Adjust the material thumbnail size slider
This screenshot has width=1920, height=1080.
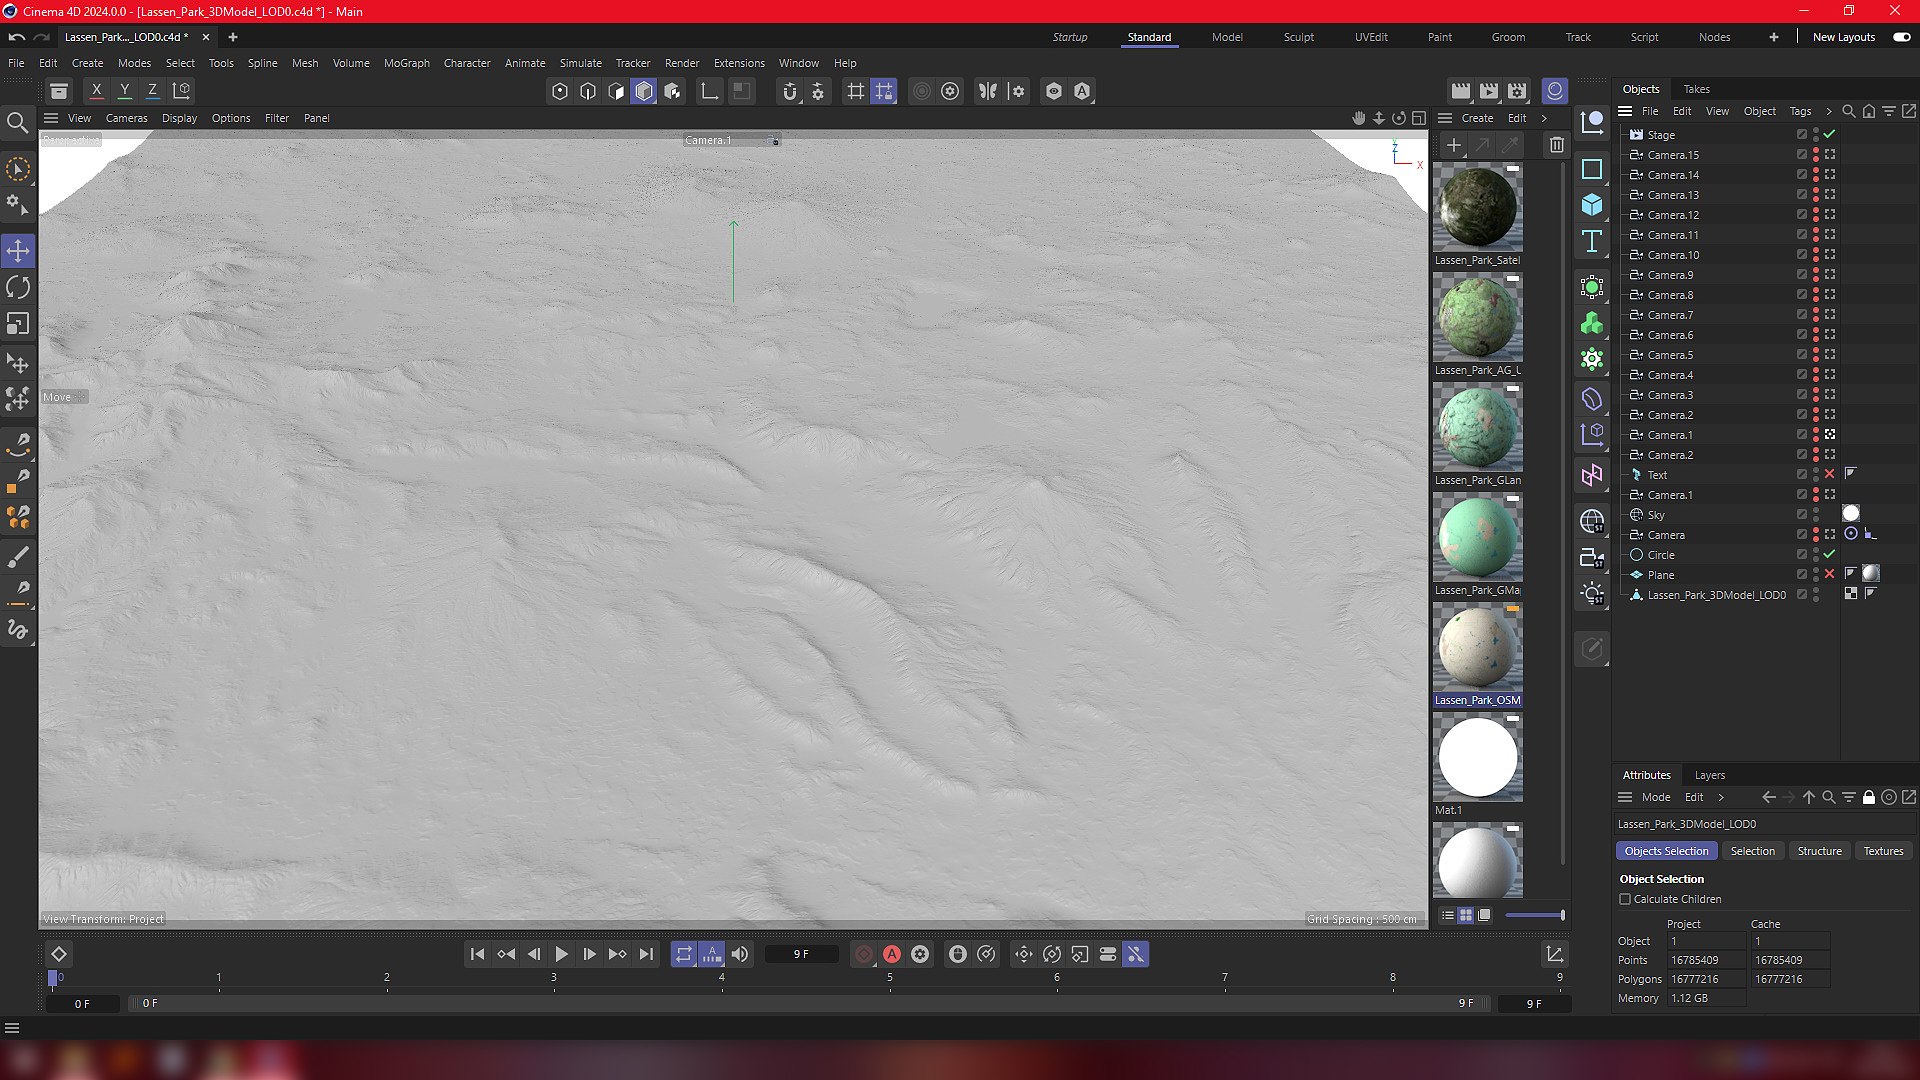[x=1535, y=915]
